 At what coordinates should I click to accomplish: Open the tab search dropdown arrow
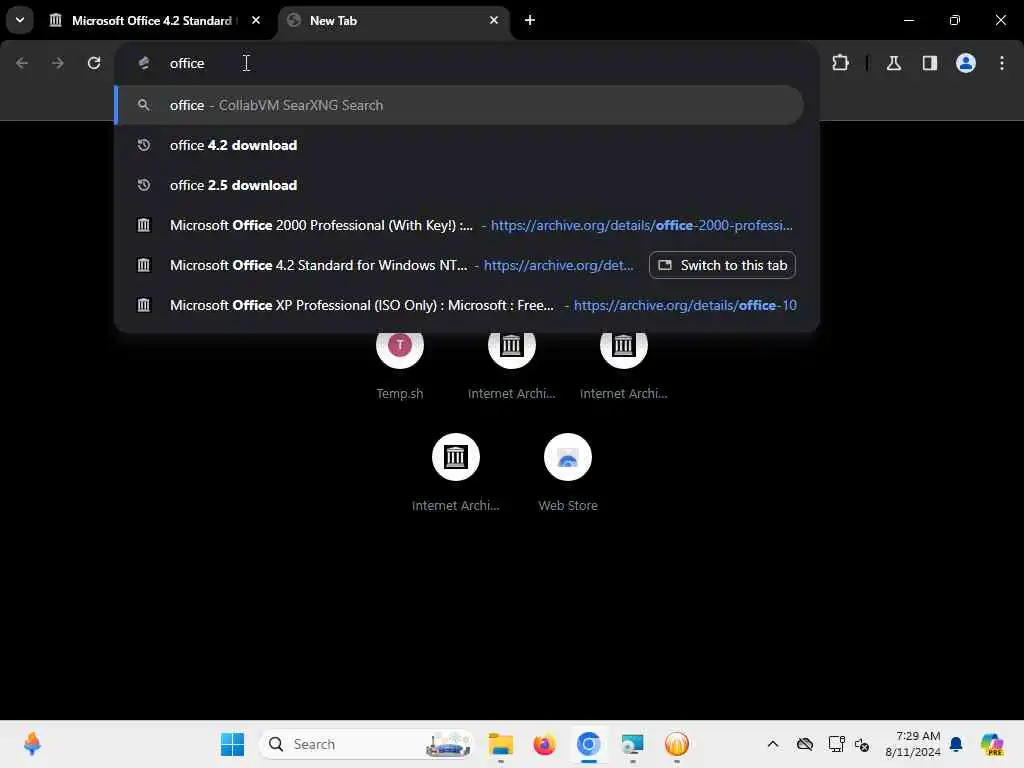click(x=20, y=20)
